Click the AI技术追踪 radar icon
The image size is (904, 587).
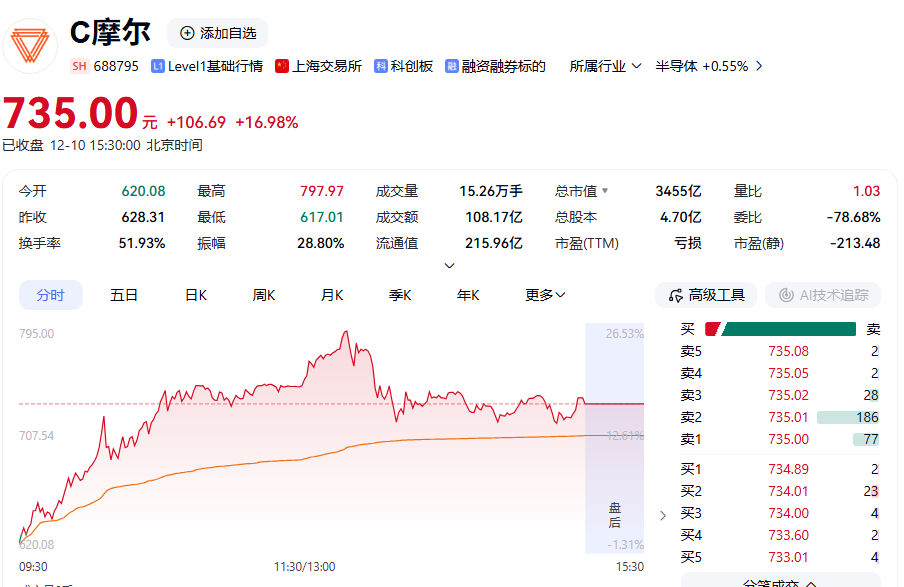[x=786, y=295]
